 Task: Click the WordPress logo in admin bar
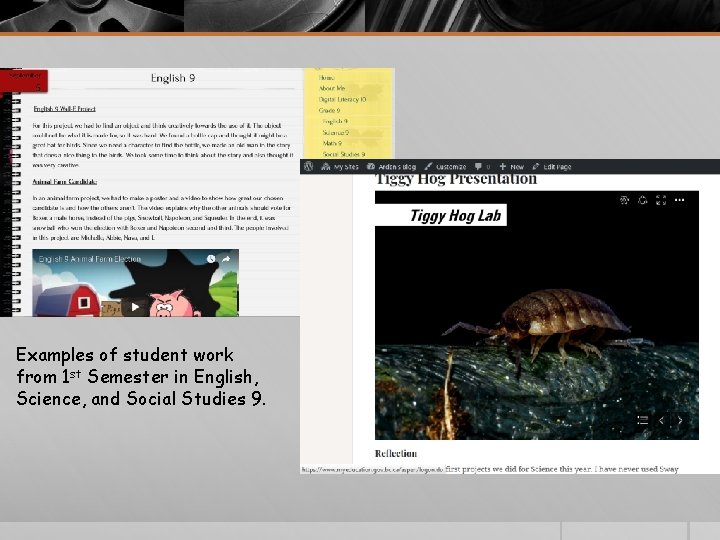(x=309, y=166)
